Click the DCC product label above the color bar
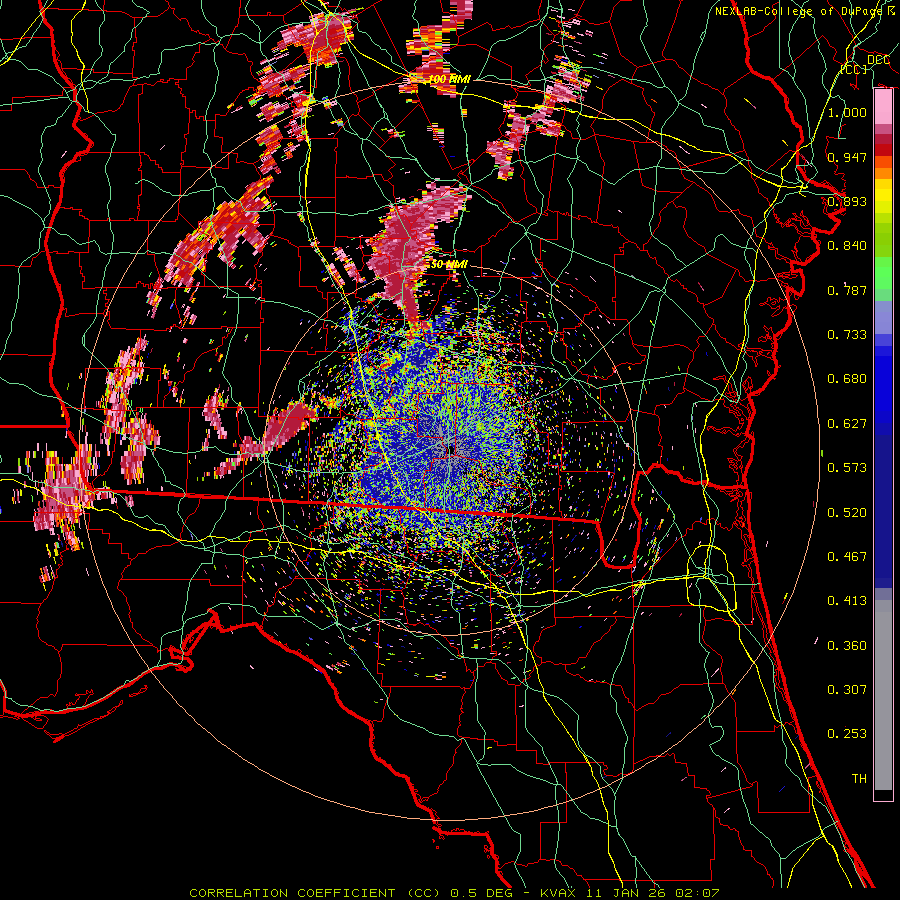The width and height of the screenshot is (900, 900). [878, 60]
